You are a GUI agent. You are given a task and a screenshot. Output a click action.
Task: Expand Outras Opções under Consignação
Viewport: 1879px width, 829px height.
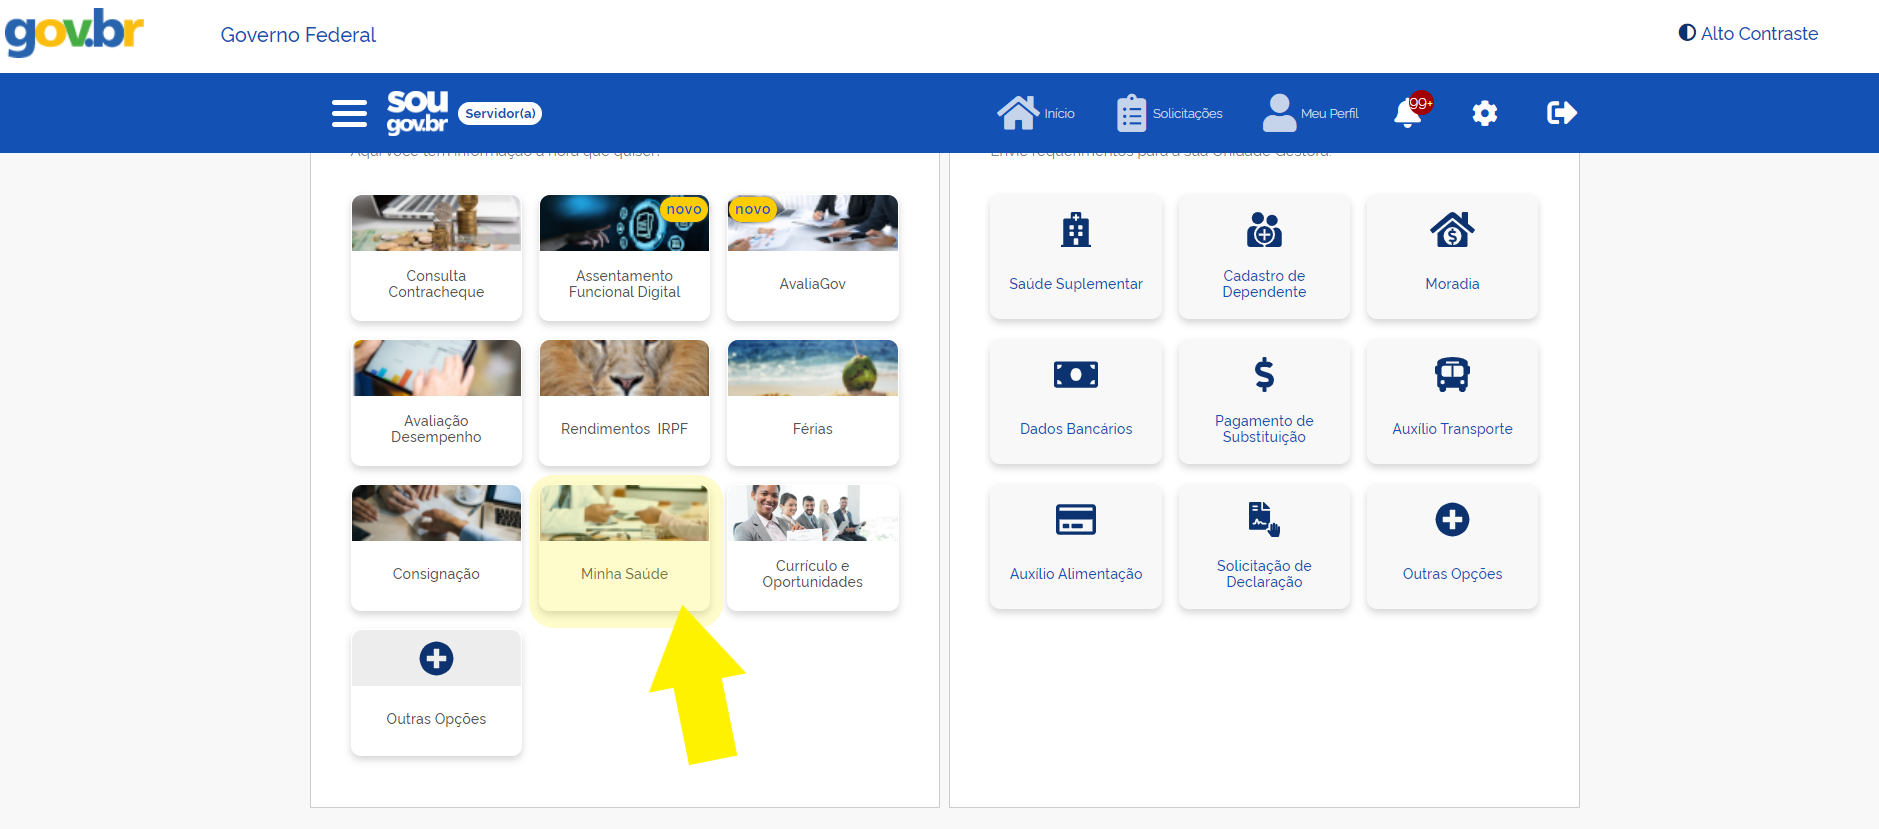point(436,692)
